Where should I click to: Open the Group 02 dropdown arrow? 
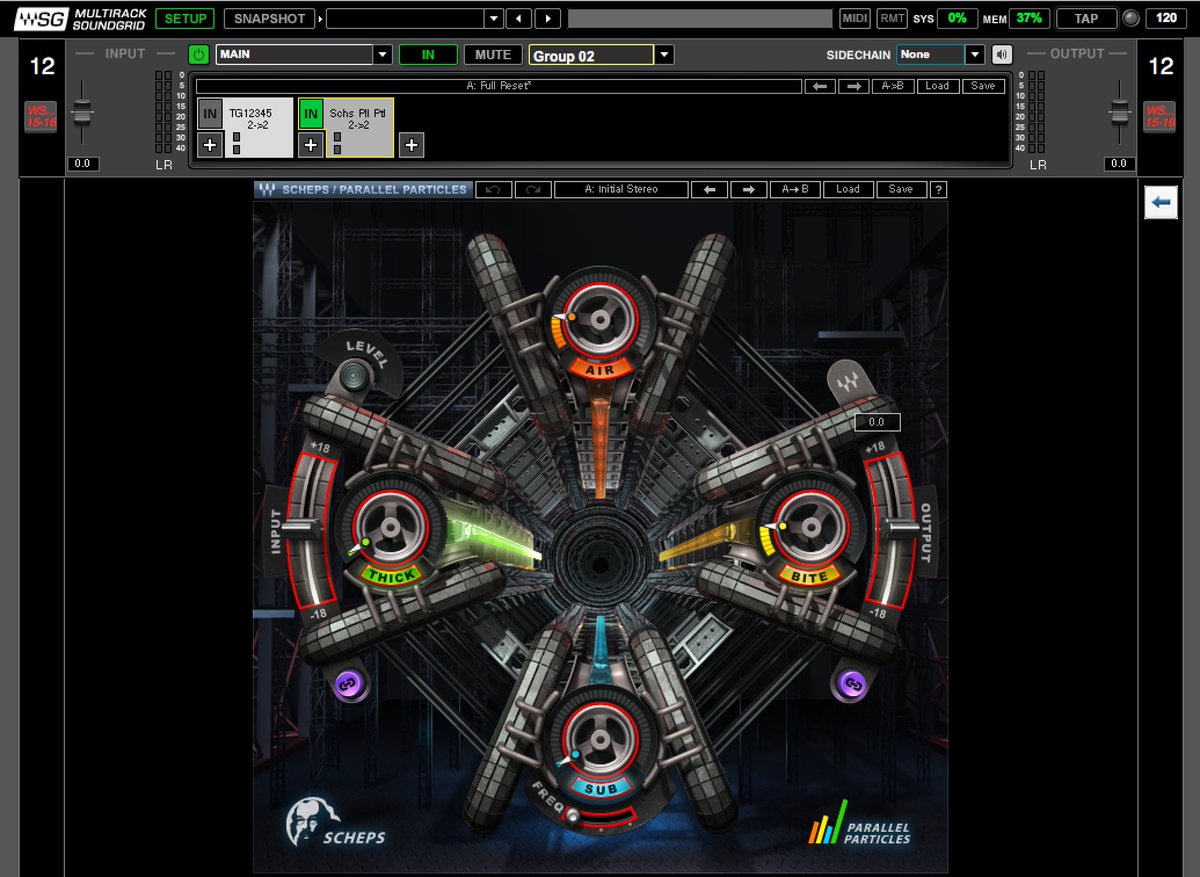click(665, 55)
